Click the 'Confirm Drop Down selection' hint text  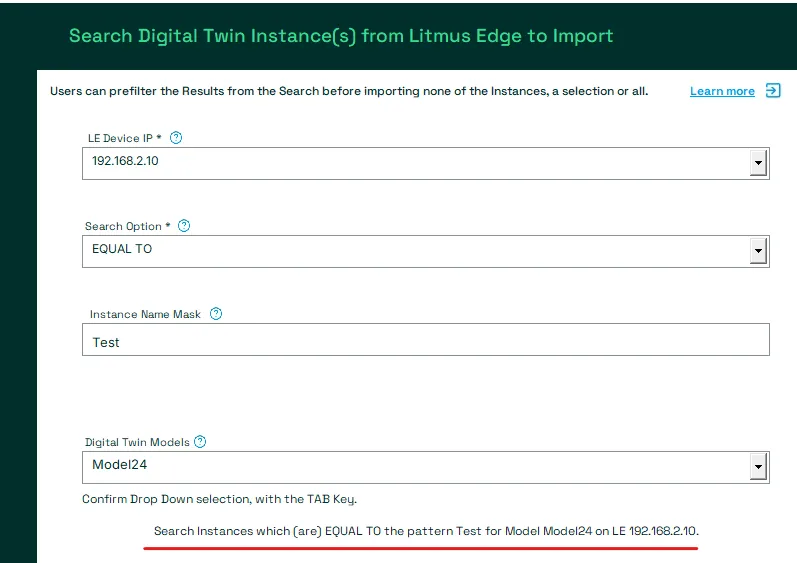(x=220, y=499)
